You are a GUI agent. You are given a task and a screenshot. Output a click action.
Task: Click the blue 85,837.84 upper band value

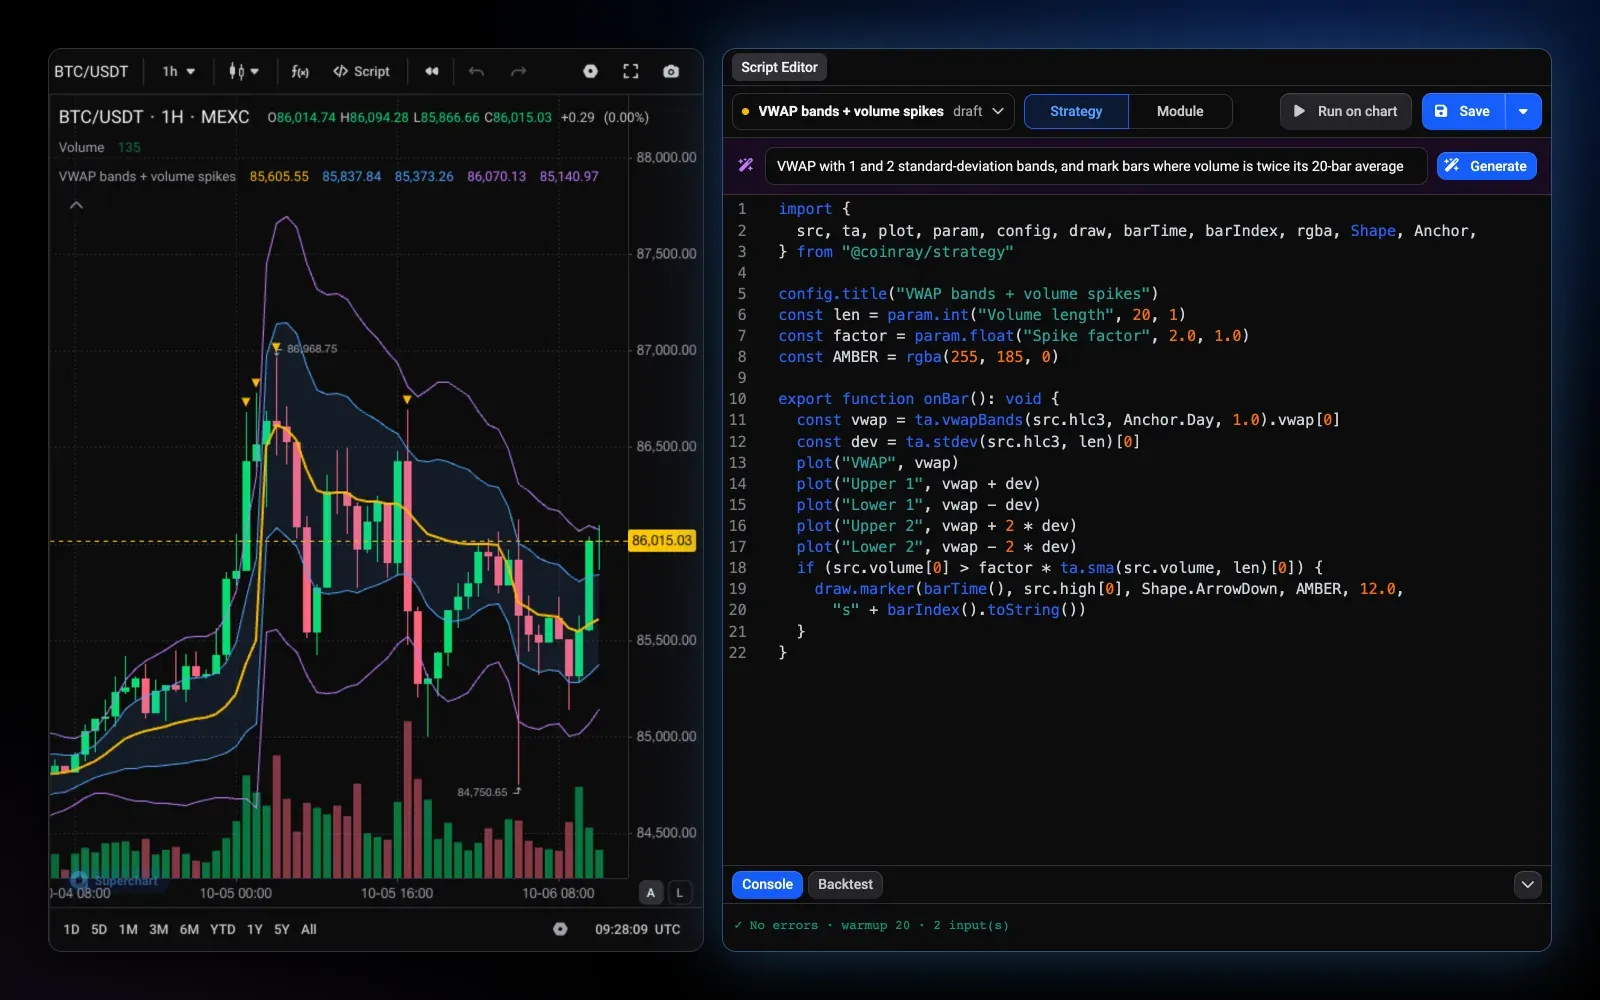[351, 176]
